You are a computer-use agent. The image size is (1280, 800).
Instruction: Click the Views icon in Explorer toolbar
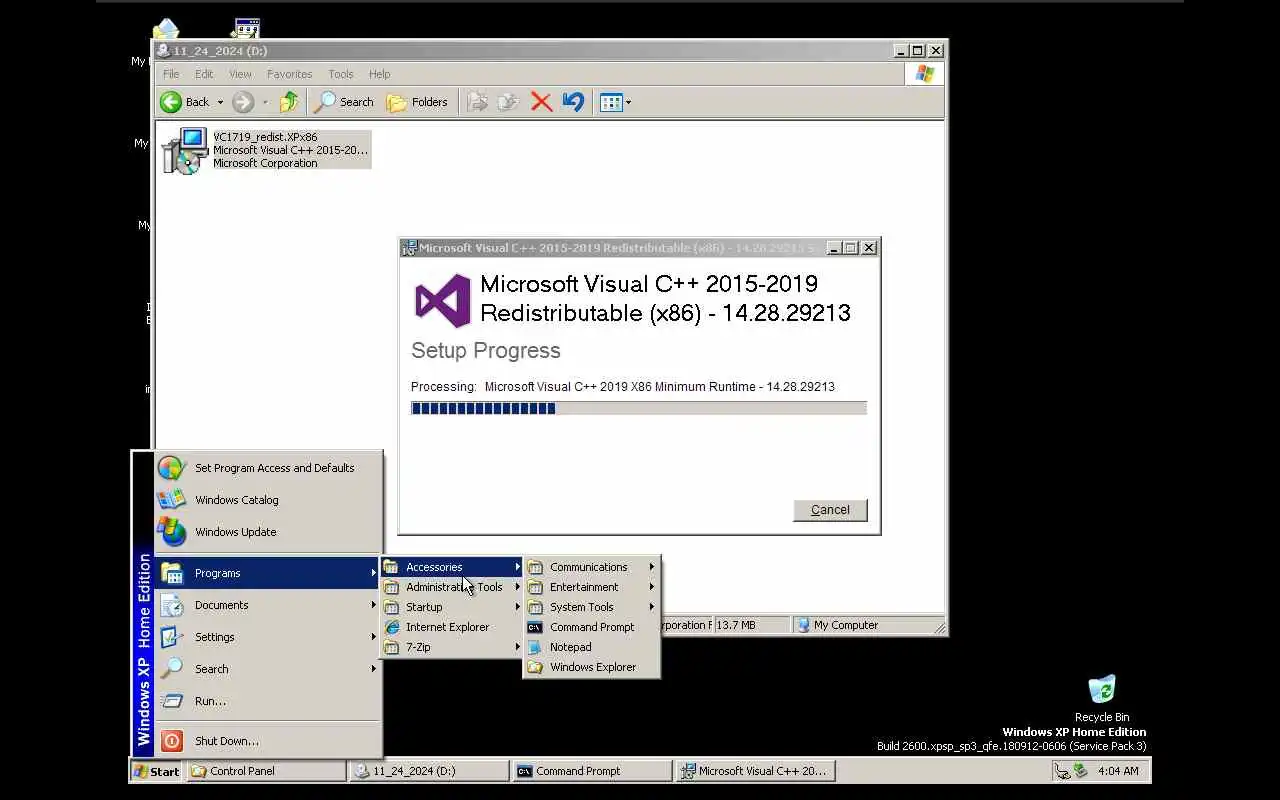610,102
